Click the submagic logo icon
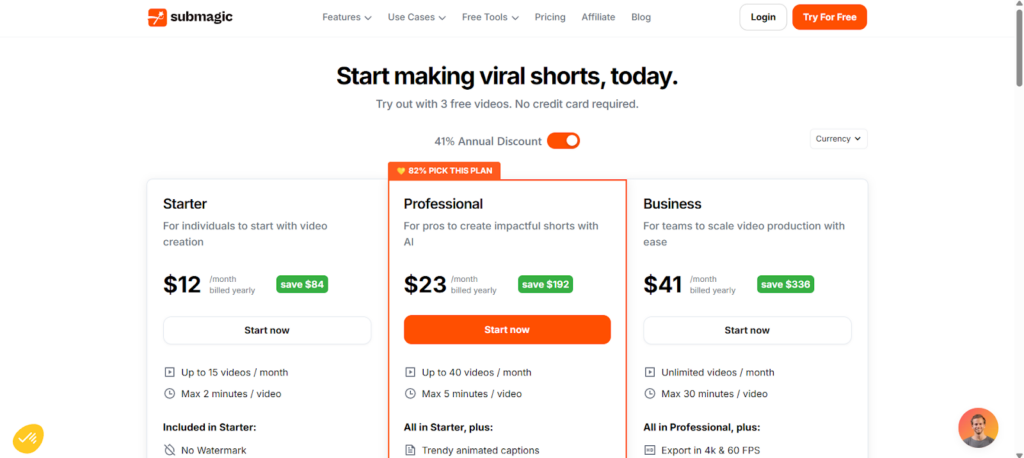This screenshot has width=1024, height=458. coord(157,18)
